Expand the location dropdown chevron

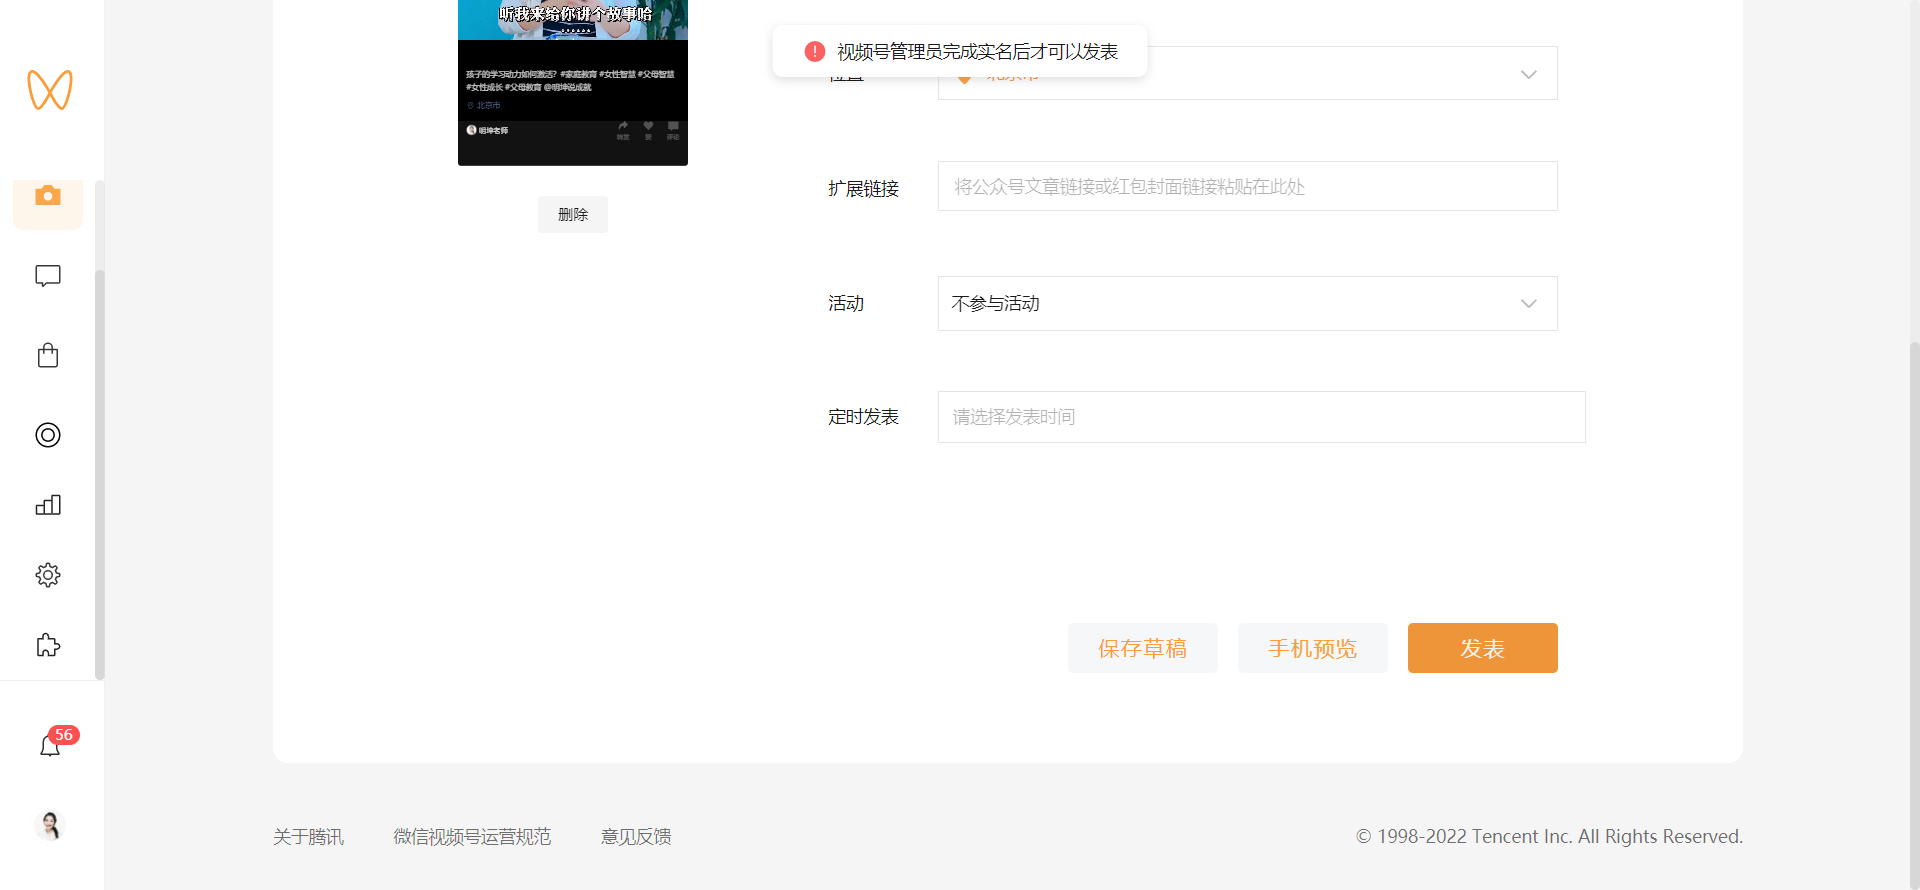pos(1528,74)
